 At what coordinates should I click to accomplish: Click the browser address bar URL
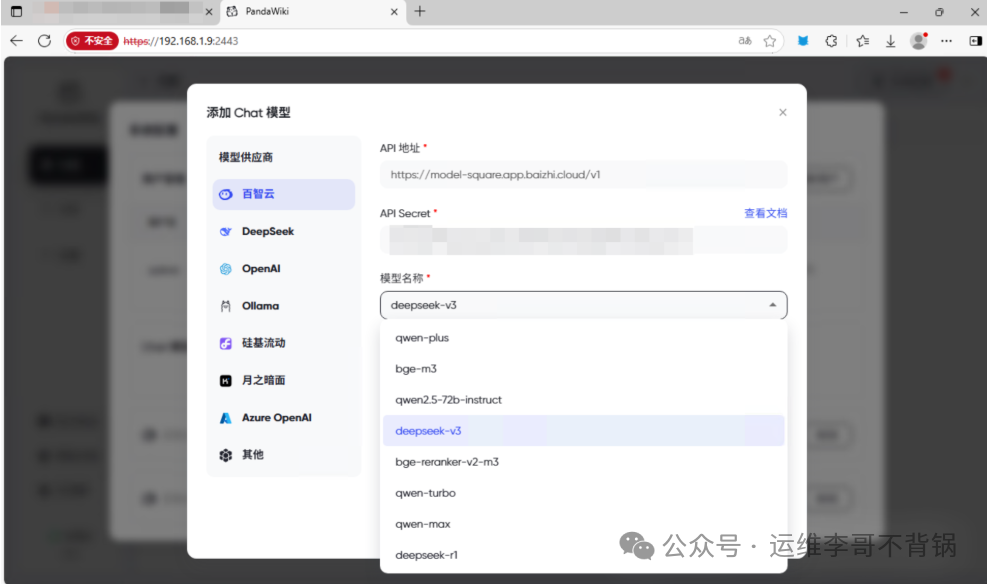[x=181, y=41]
